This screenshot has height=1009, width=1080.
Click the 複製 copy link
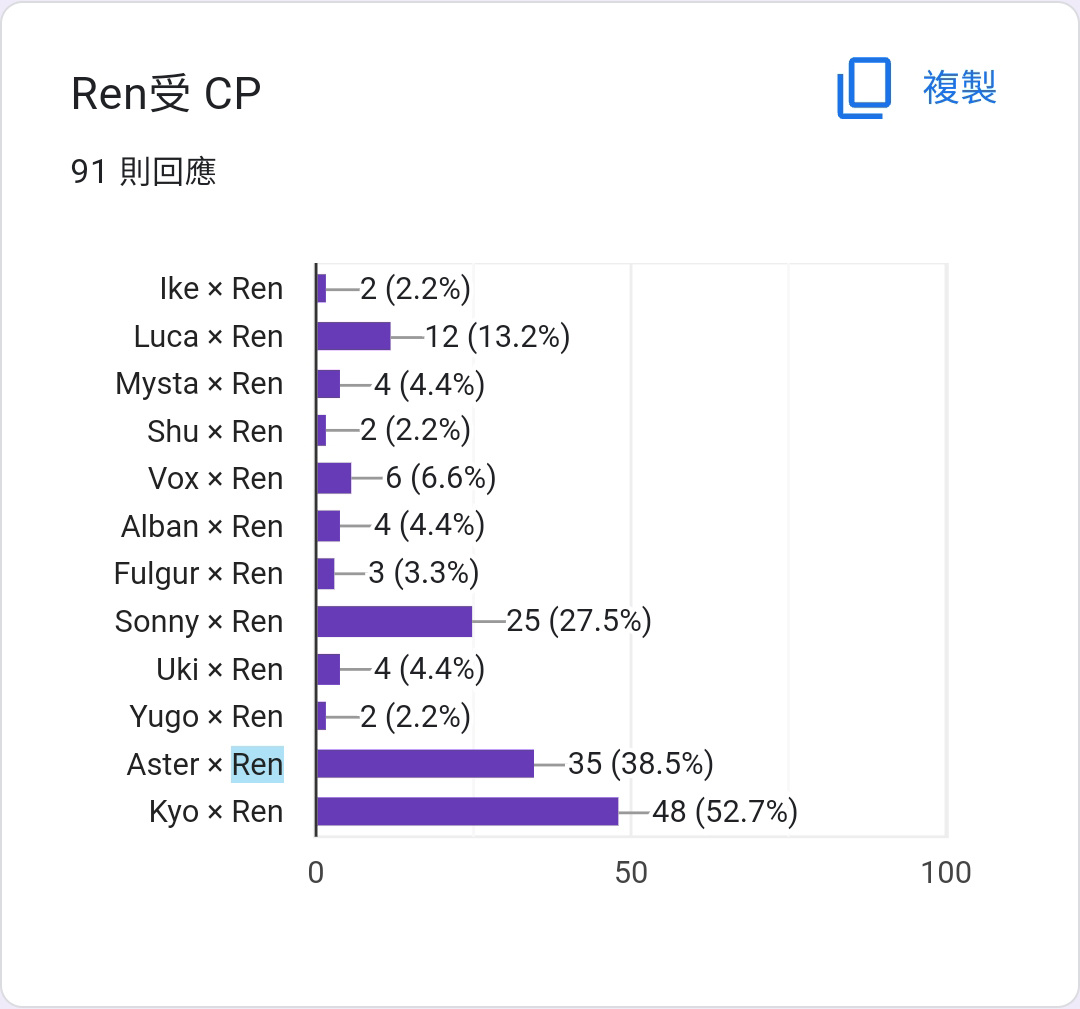tap(959, 87)
